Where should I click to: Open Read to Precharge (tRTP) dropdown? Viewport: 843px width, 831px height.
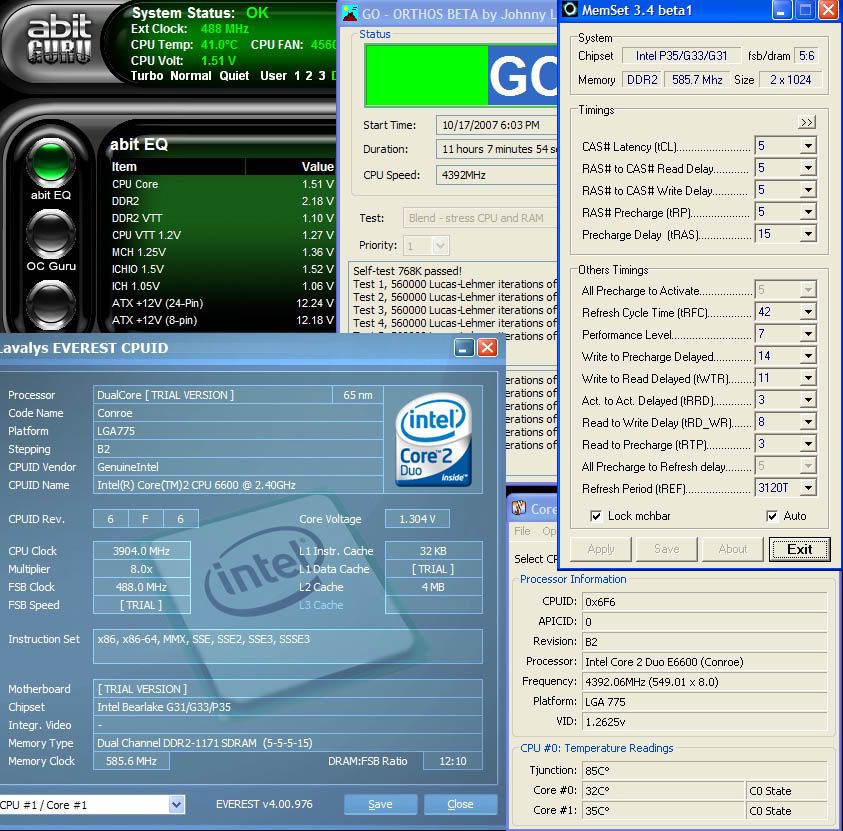(x=808, y=444)
